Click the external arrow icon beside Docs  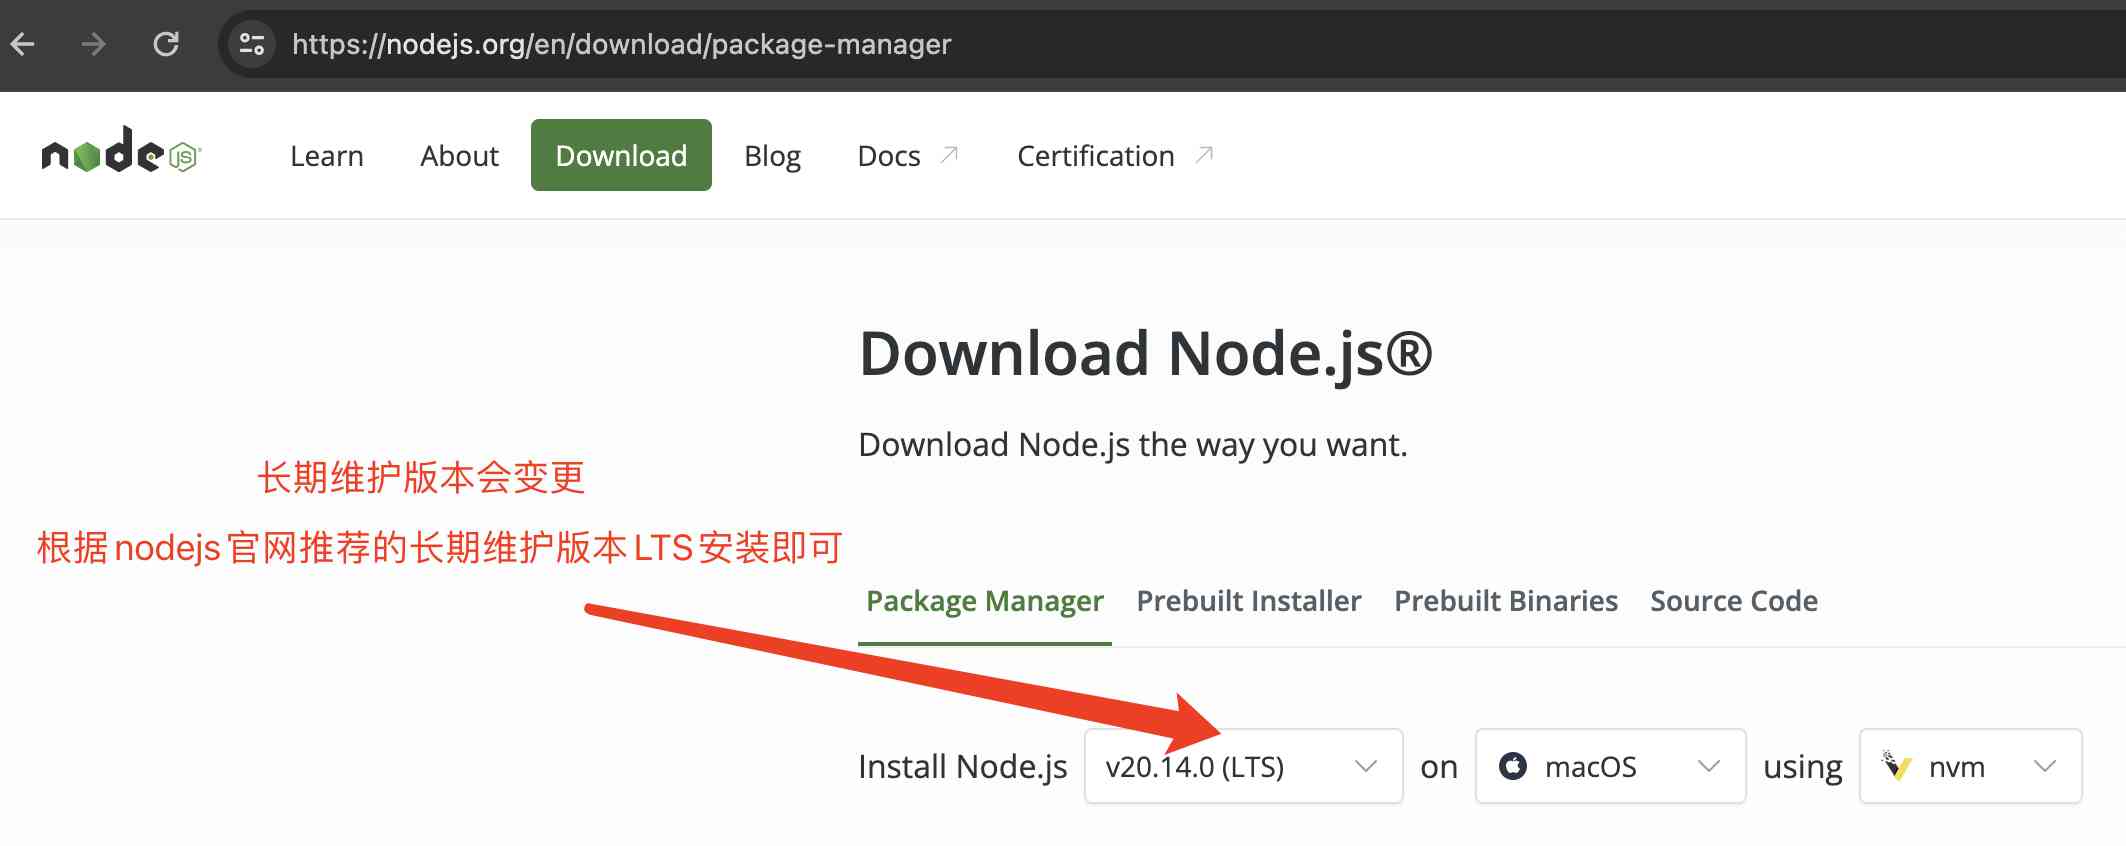pos(949,154)
